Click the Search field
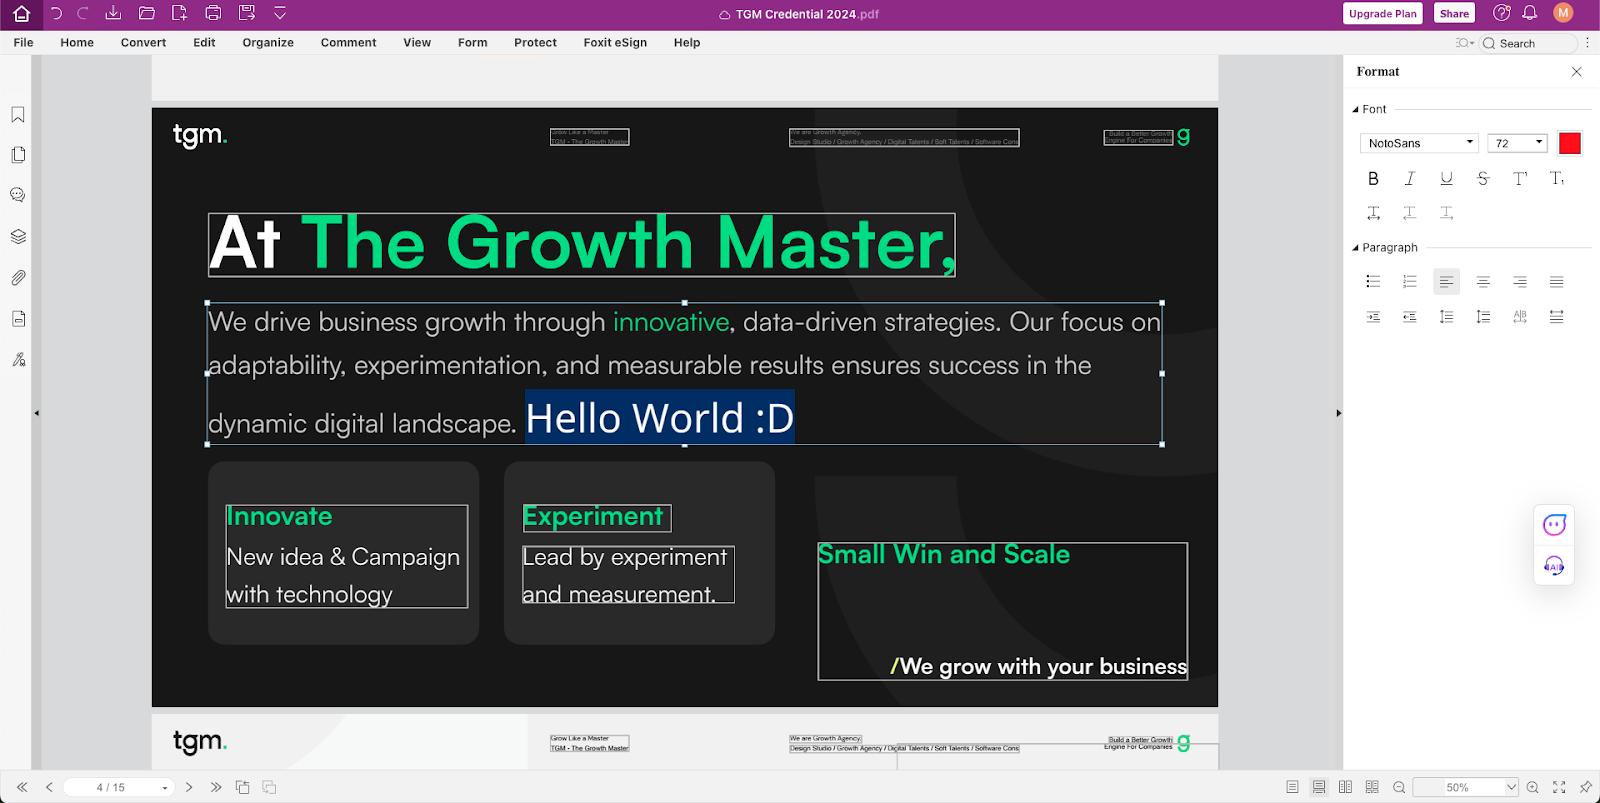This screenshot has height=803, width=1600. 1528,44
